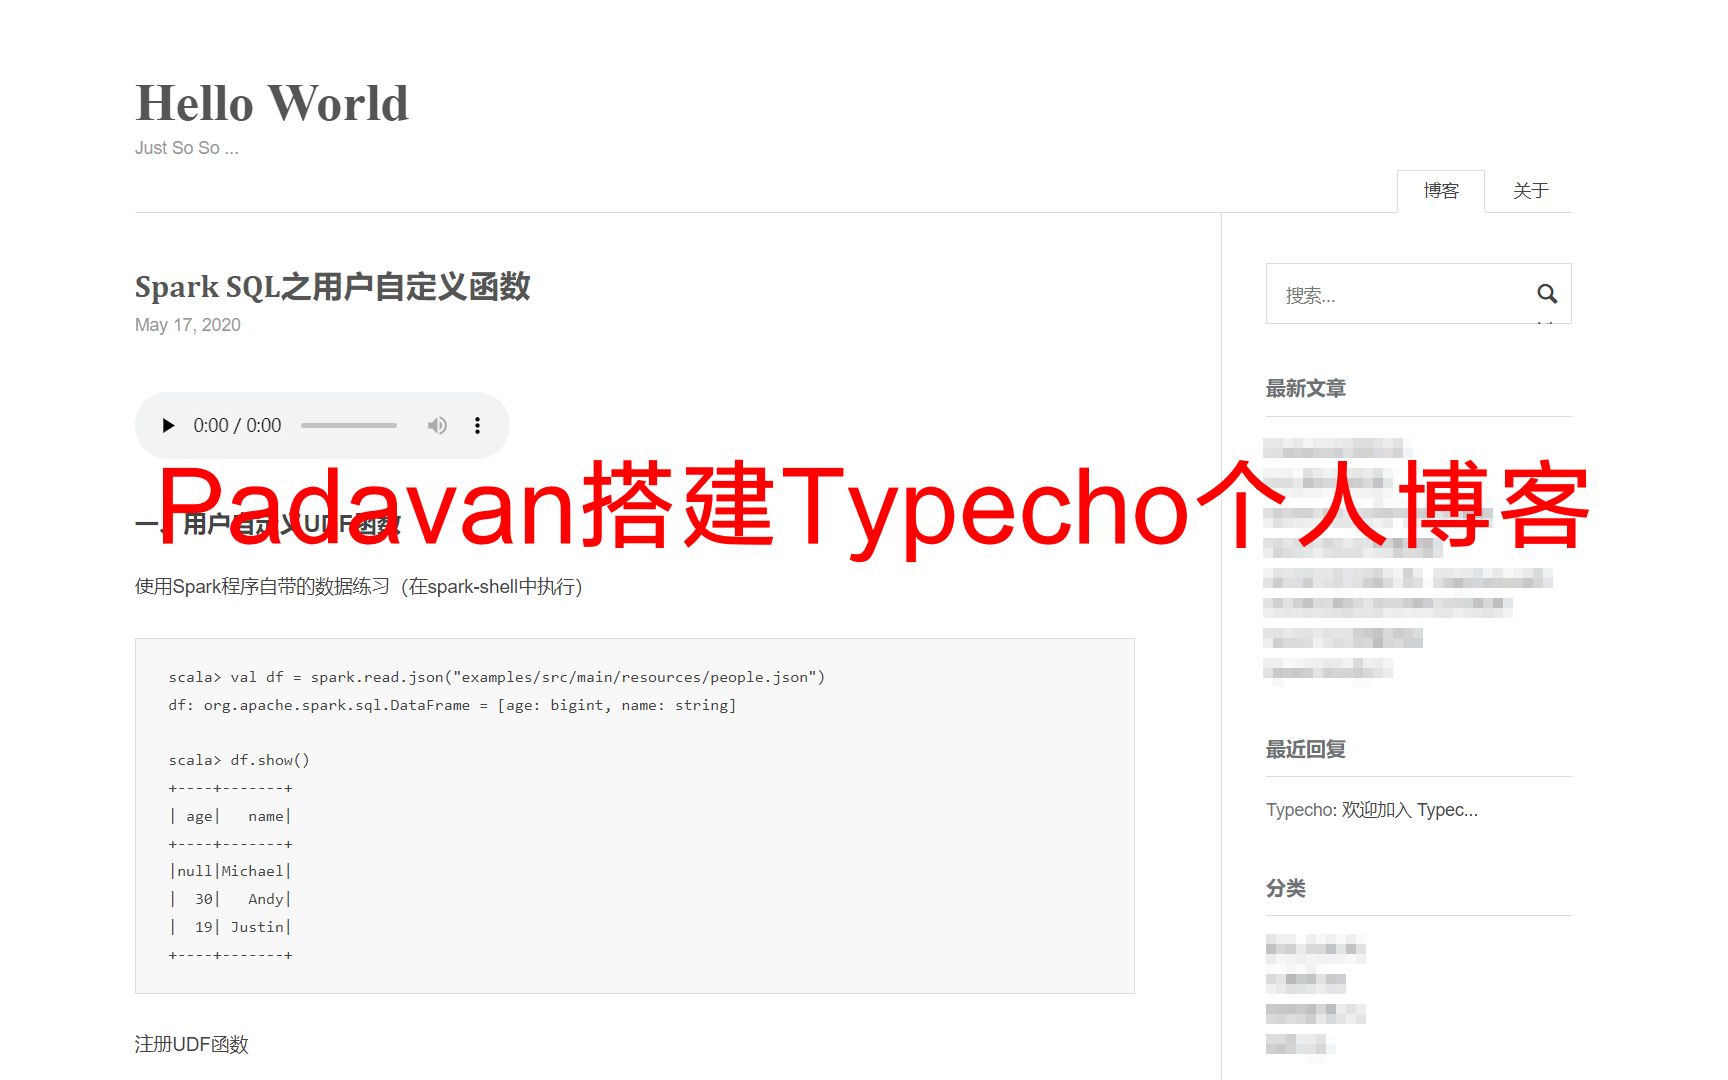Go to Hello World site title

pyautogui.click(x=272, y=103)
